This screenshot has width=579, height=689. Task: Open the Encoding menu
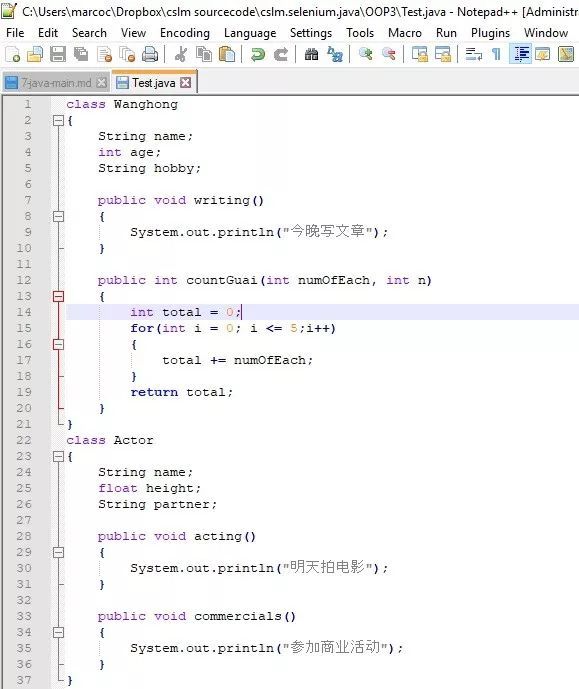(x=185, y=33)
